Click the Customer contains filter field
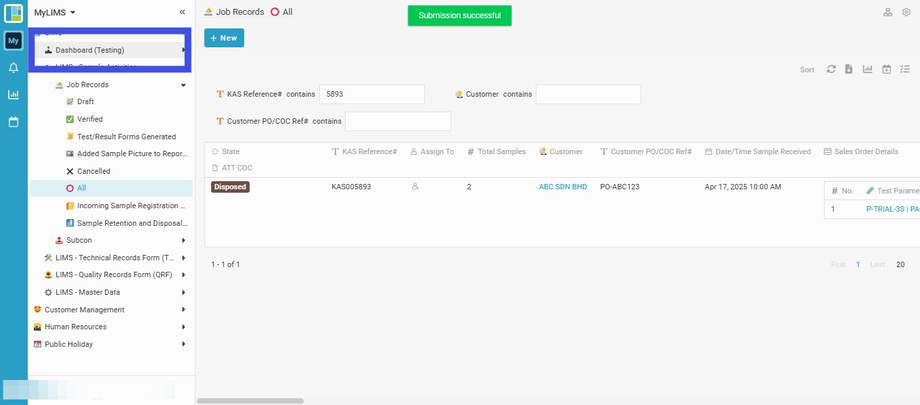 click(588, 94)
